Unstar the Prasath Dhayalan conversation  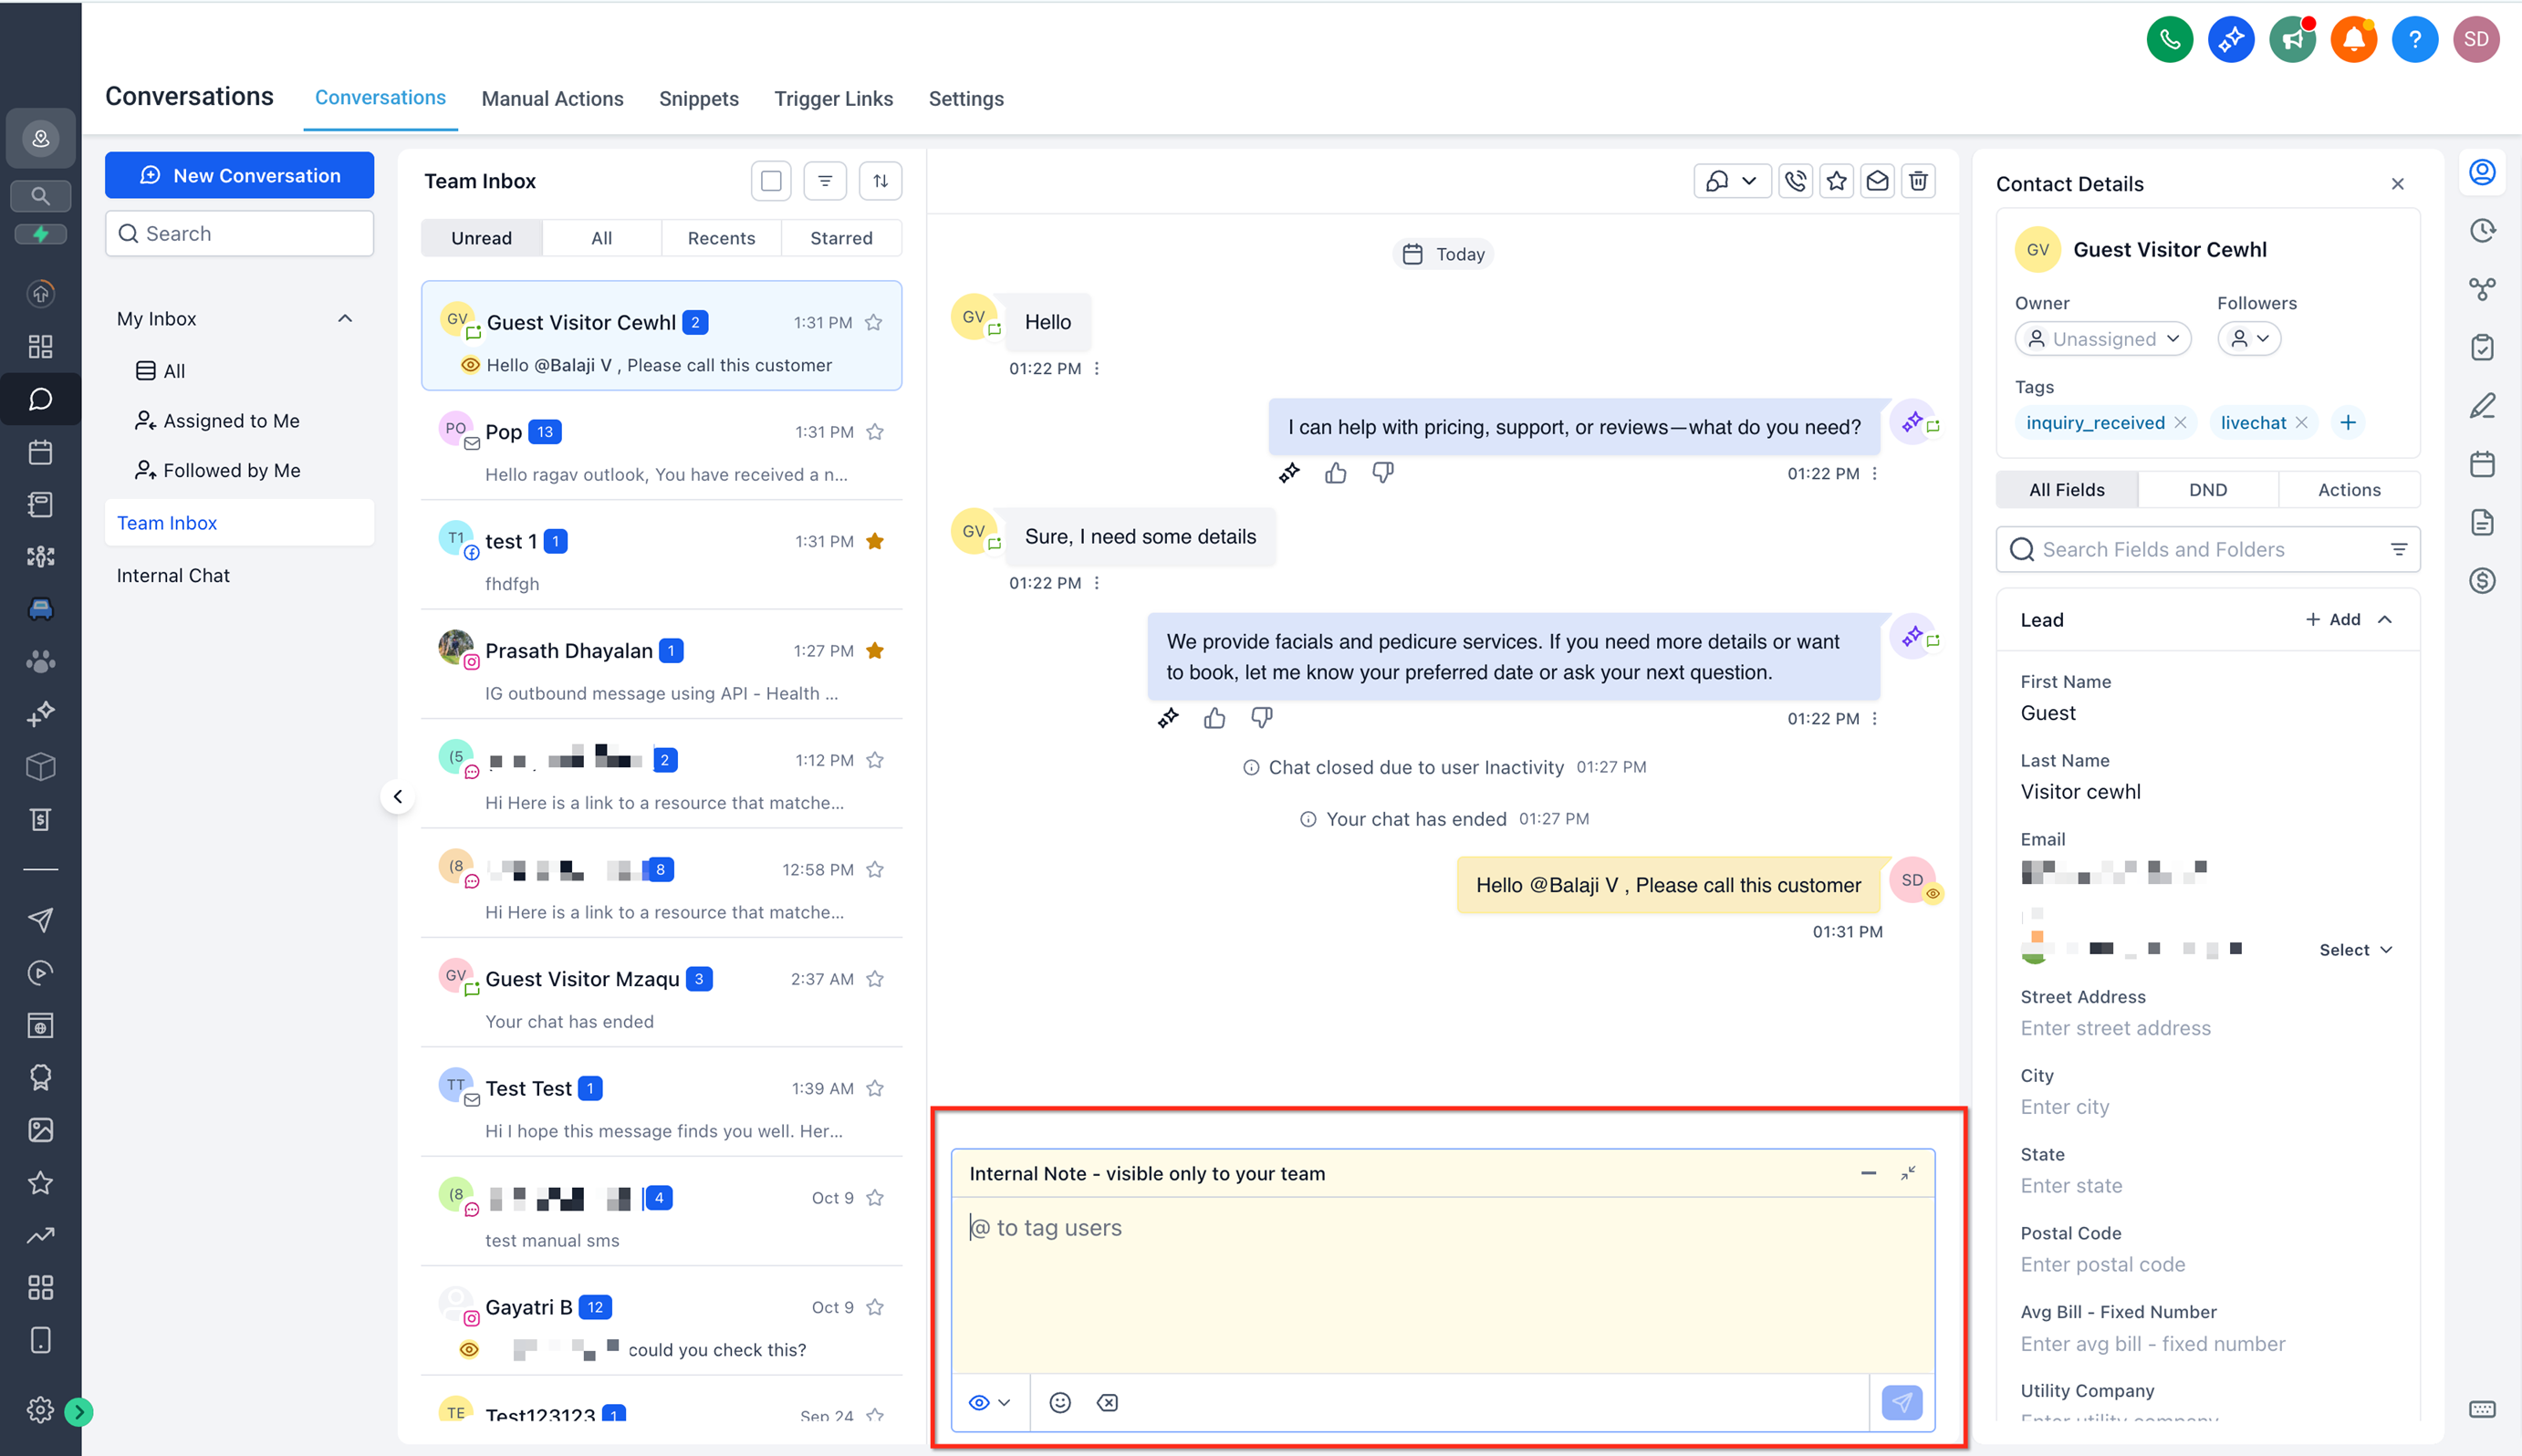pyautogui.click(x=875, y=651)
